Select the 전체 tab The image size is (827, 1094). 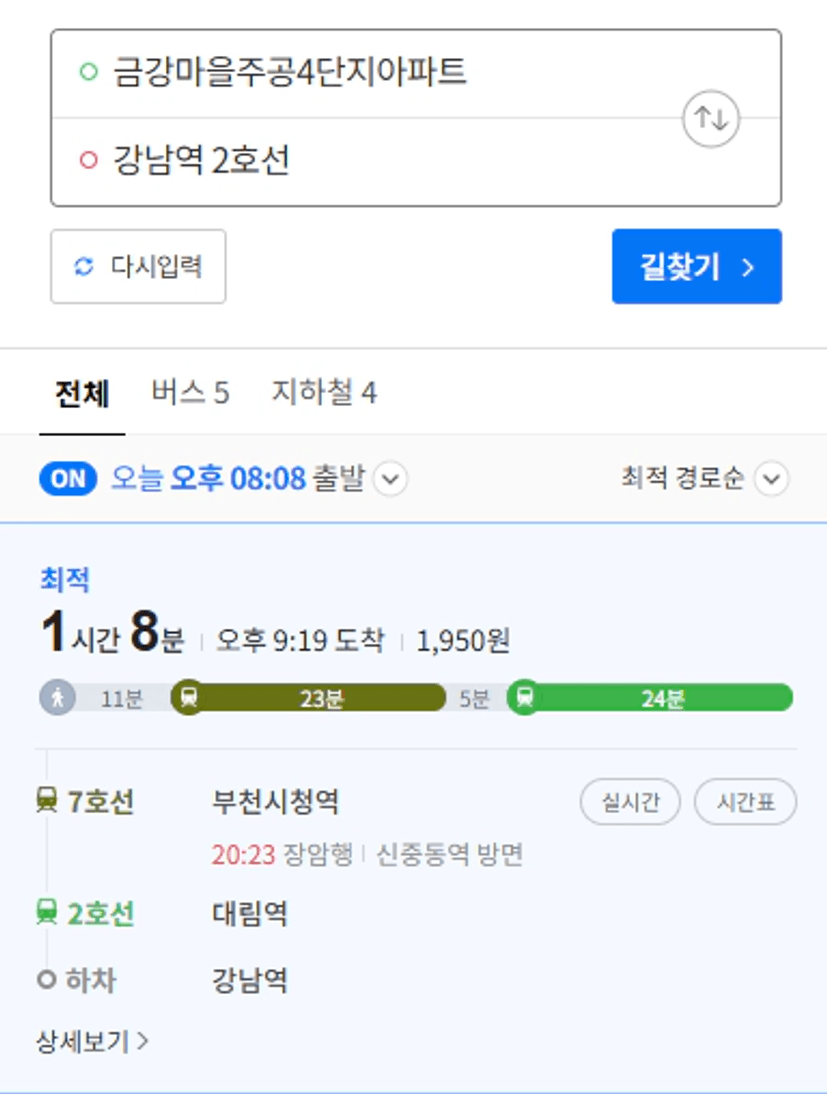(82, 394)
